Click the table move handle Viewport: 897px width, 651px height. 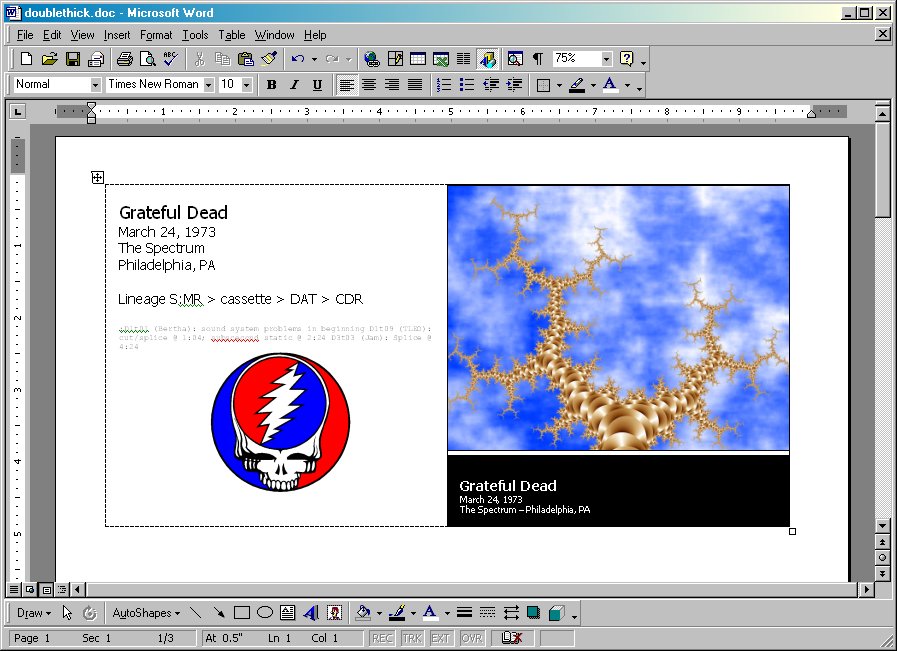[x=97, y=177]
